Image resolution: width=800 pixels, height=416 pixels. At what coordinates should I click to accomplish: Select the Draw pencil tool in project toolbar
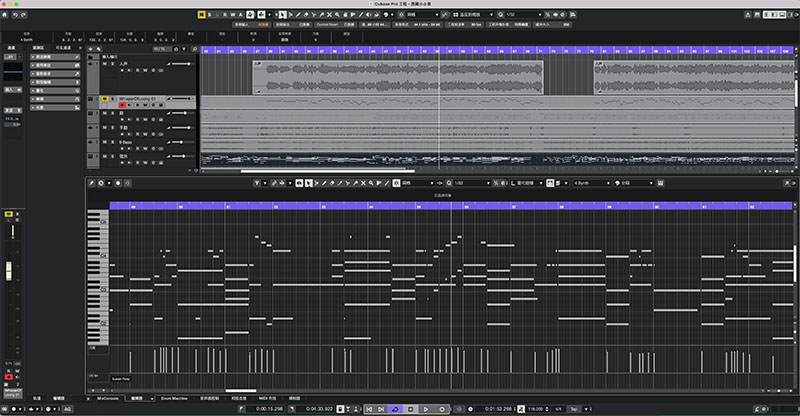[298, 15]
